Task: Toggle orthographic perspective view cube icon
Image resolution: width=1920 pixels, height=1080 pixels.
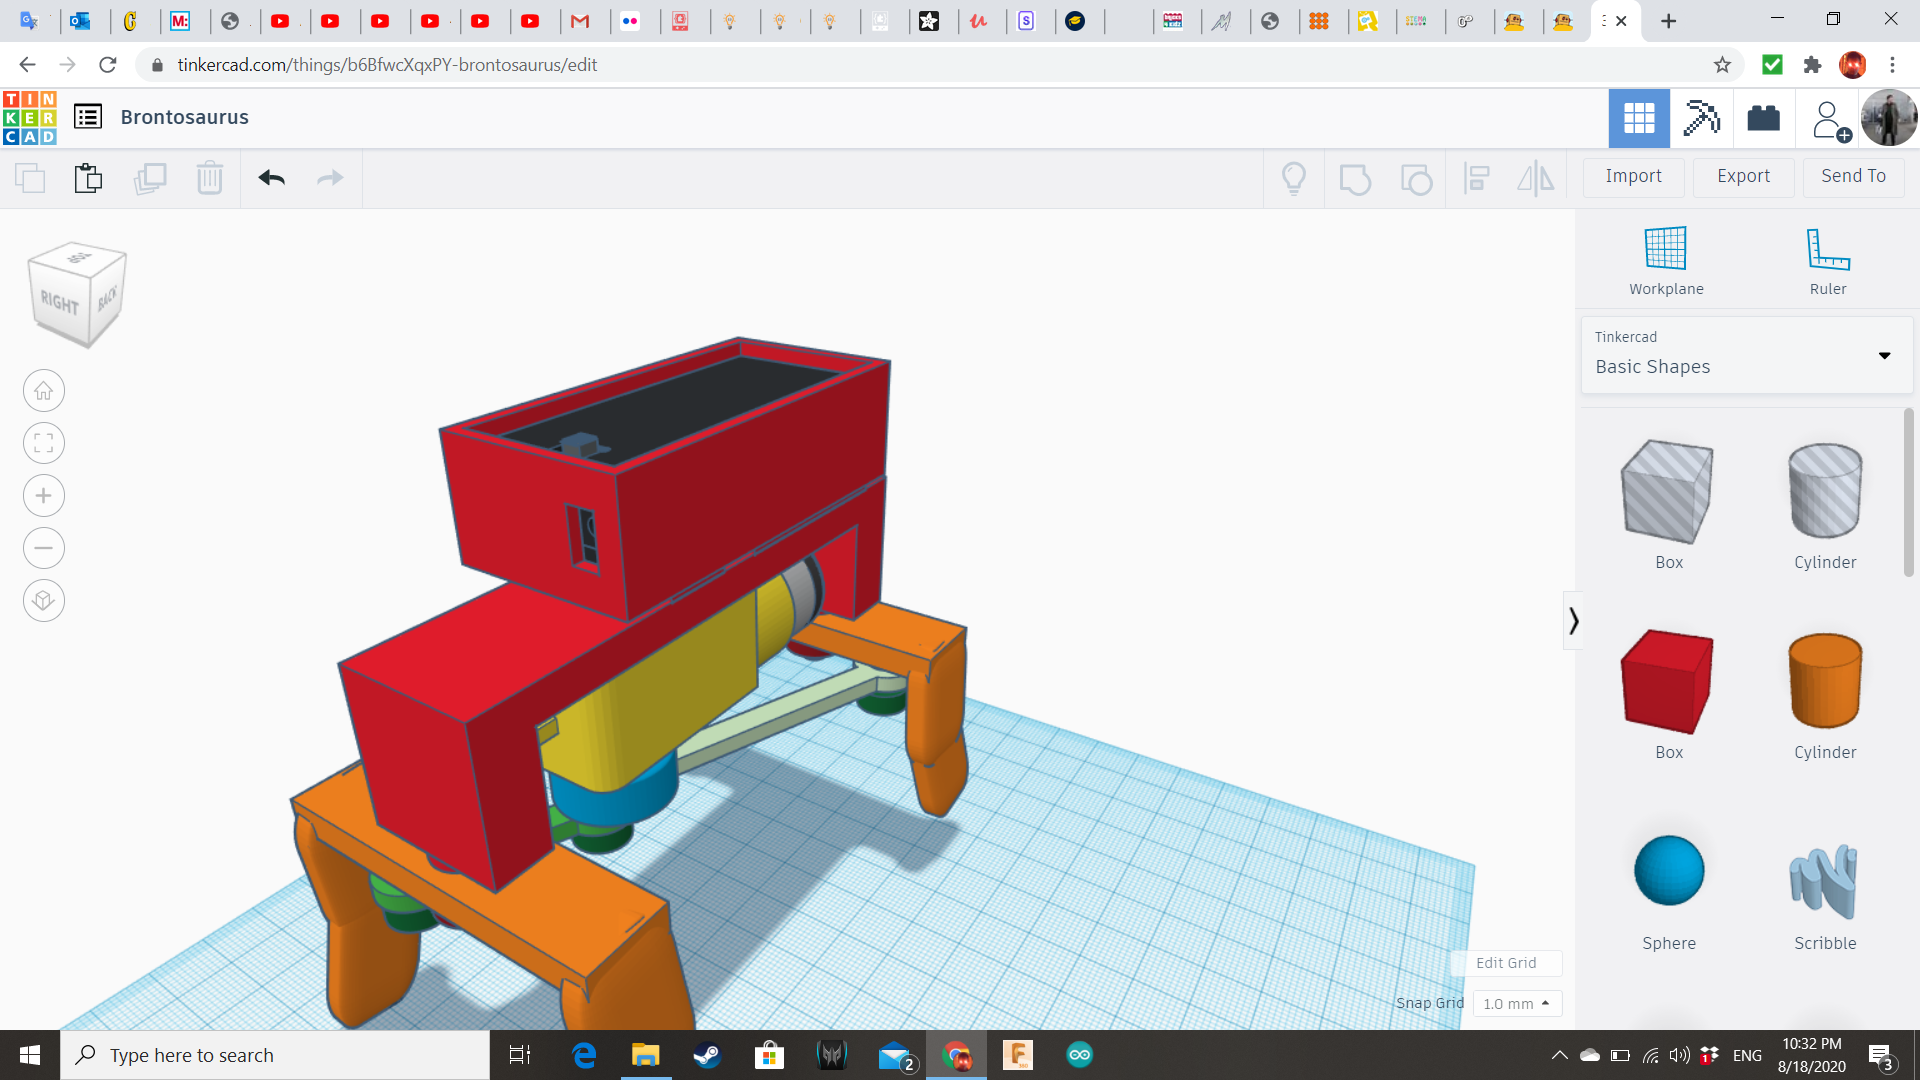Action: coord(44,601)
